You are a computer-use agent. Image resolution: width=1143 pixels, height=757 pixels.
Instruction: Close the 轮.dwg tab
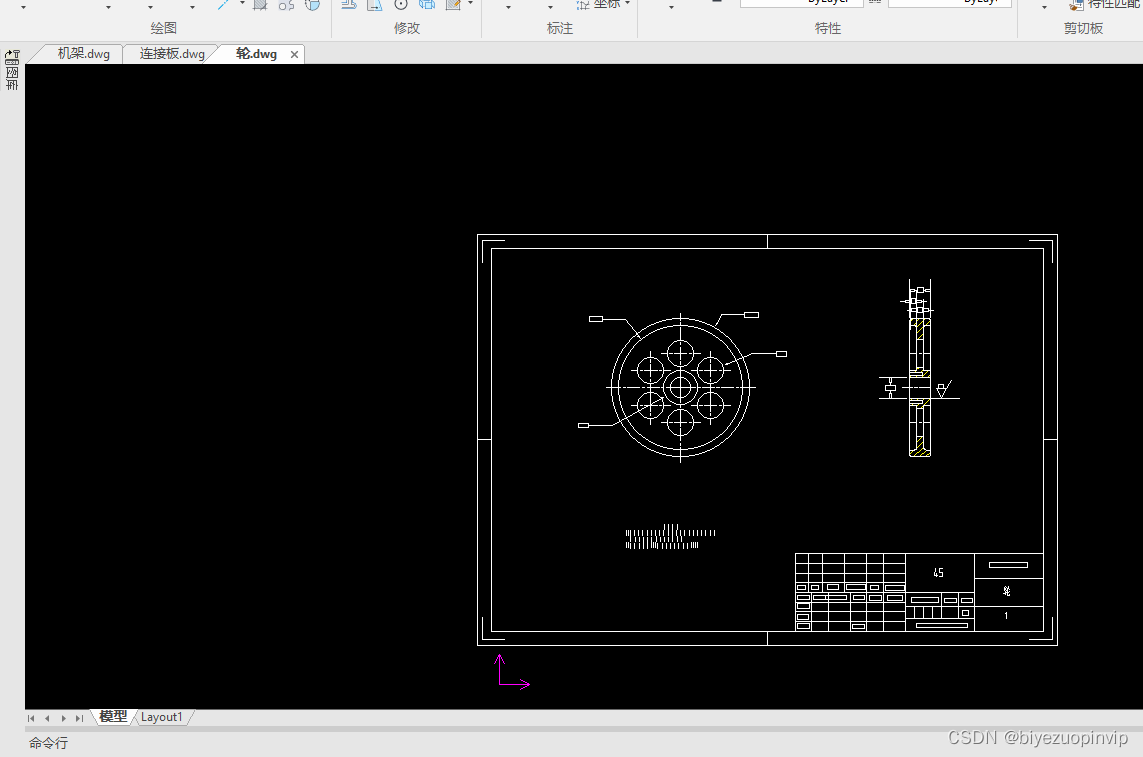tap(294, 54)
